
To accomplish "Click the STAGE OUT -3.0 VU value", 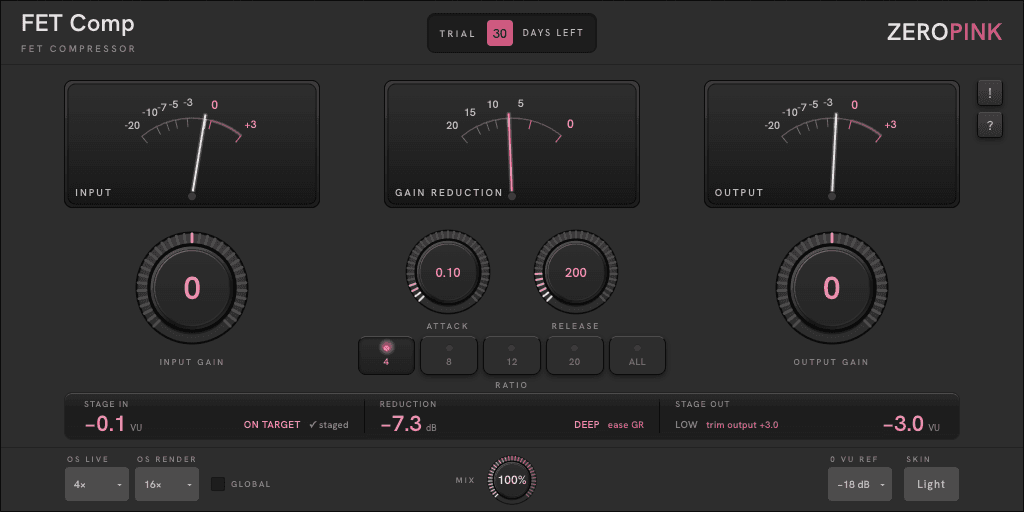I will pyautogui.click(x=912, y=424).
